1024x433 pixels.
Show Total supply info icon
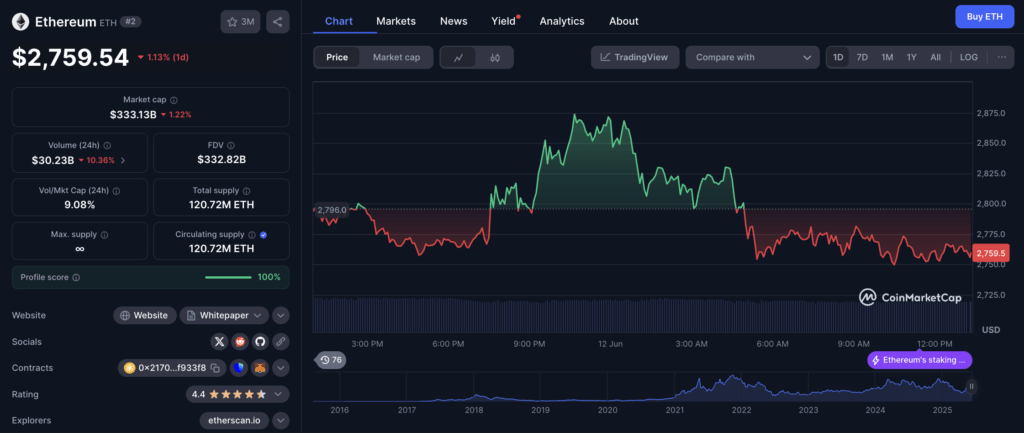(246, 191)
